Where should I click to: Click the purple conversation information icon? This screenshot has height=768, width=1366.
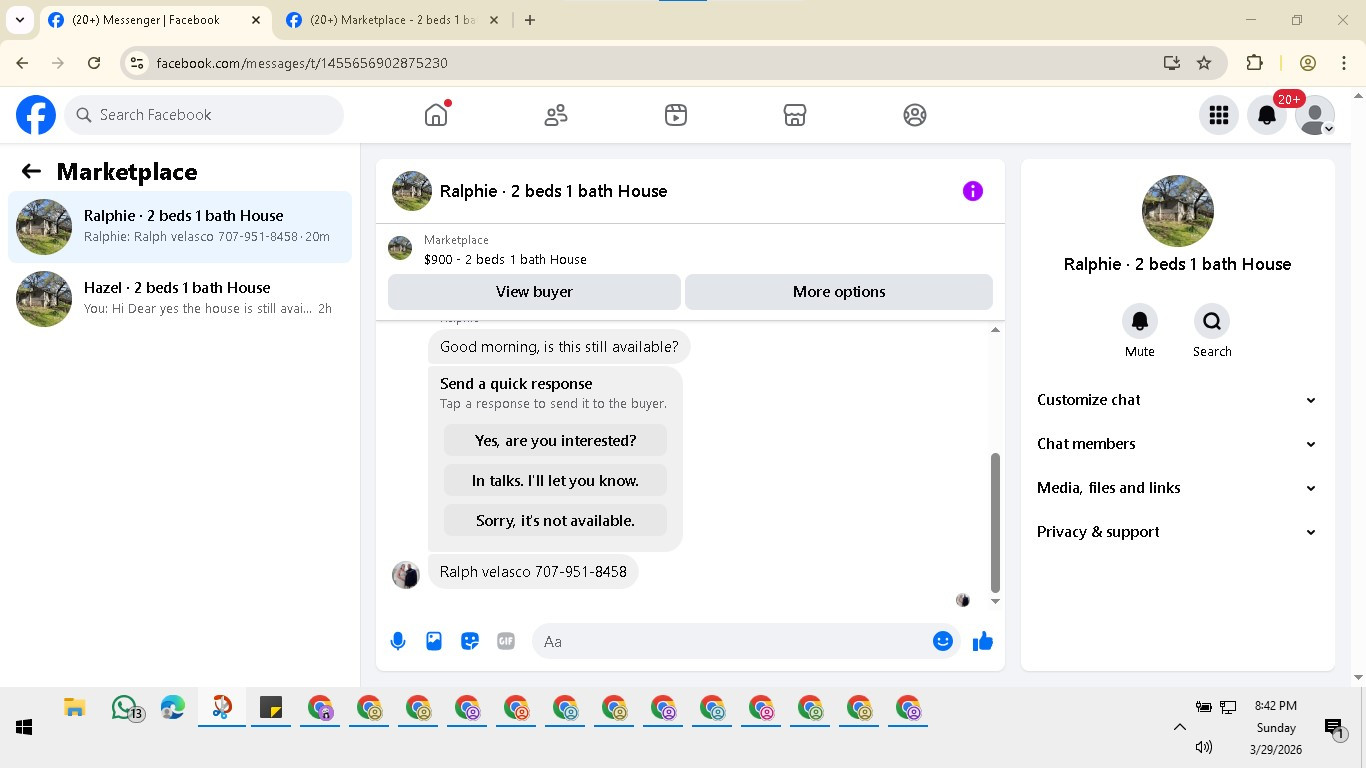pyautogui.click(x=973, y=191)
